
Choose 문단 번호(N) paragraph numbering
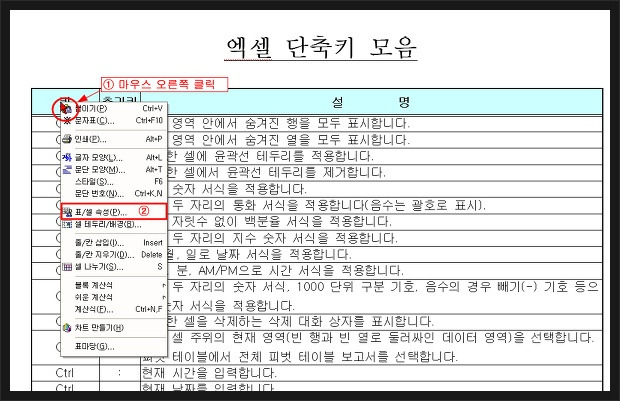[114, 193]
